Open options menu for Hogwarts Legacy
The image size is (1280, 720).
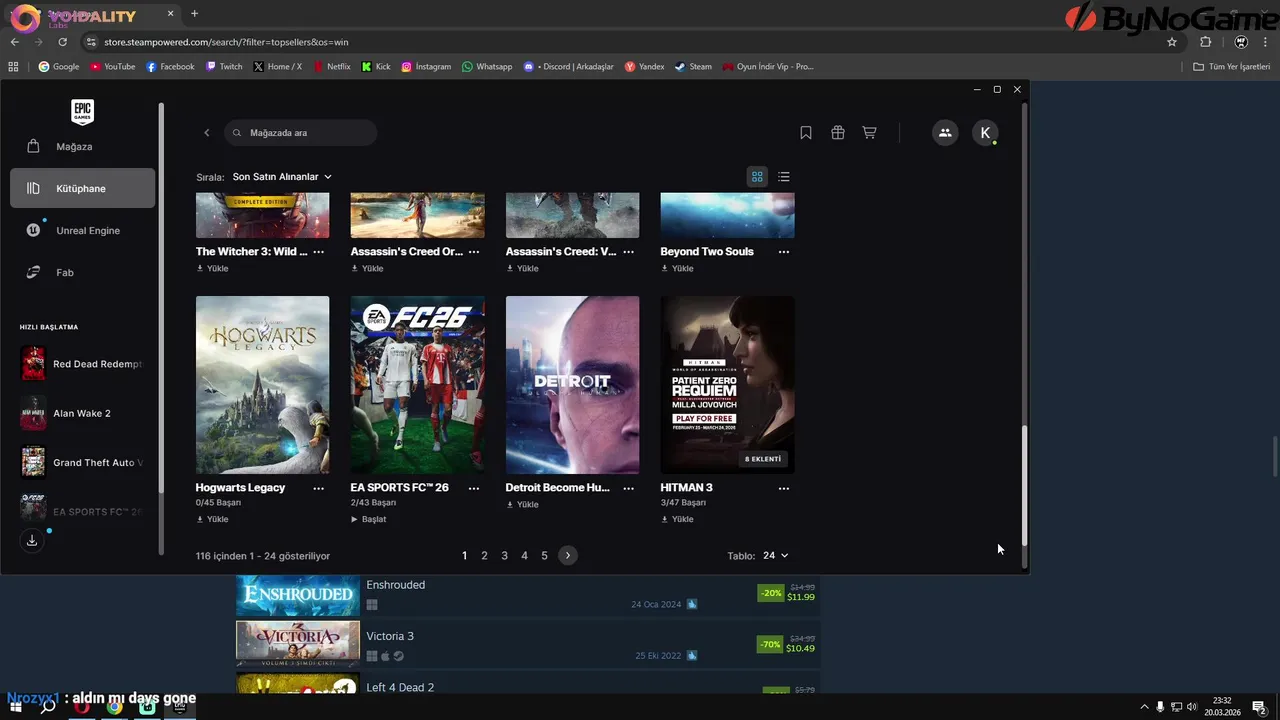[318, 488]
